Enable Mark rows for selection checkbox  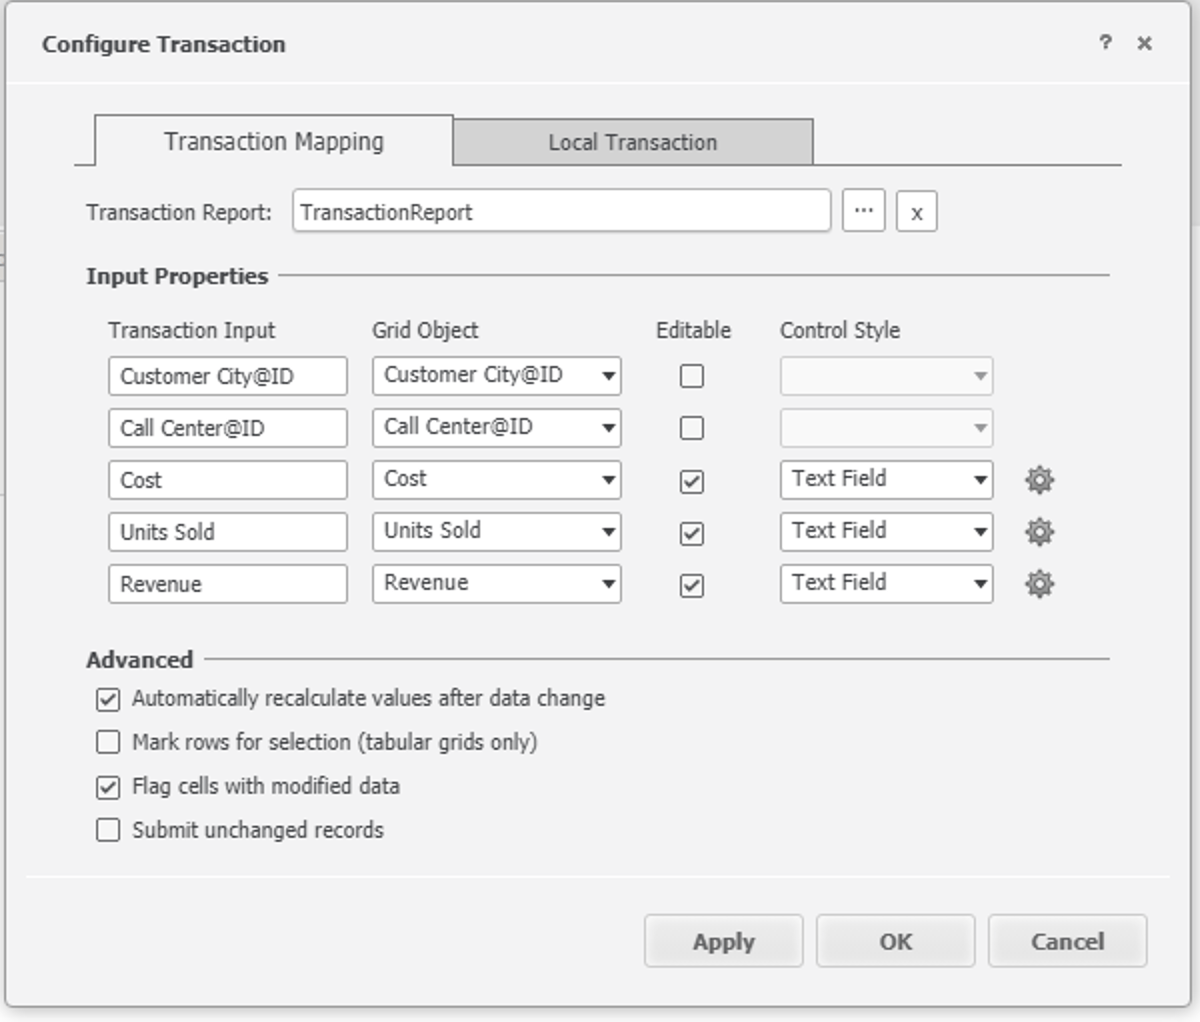(x=108, y=742)
